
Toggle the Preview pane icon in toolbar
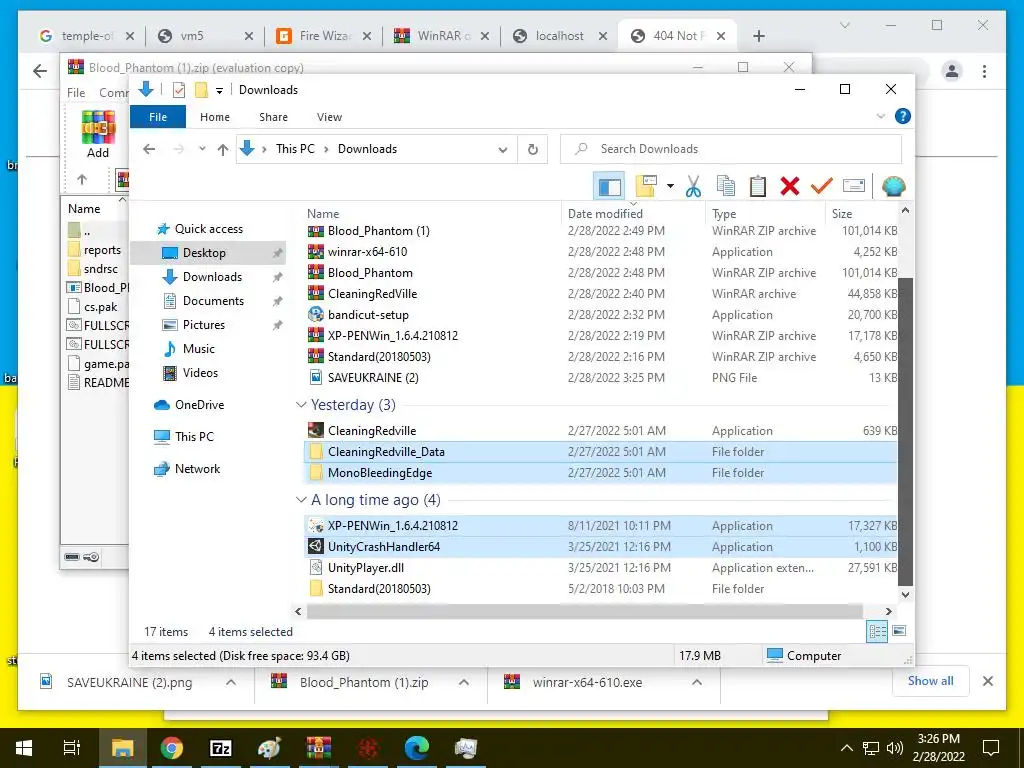click(x=609, y=186)
